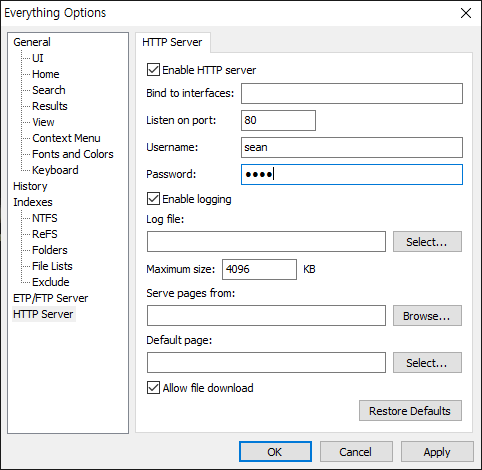Screen dimensions: 482x470
Task: Open NTFS index settings
Action: 45,218
